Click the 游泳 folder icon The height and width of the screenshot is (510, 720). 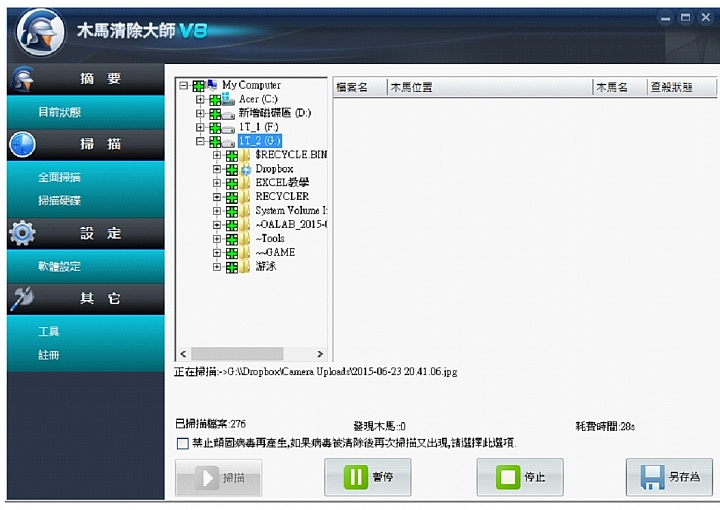[246, 267]
